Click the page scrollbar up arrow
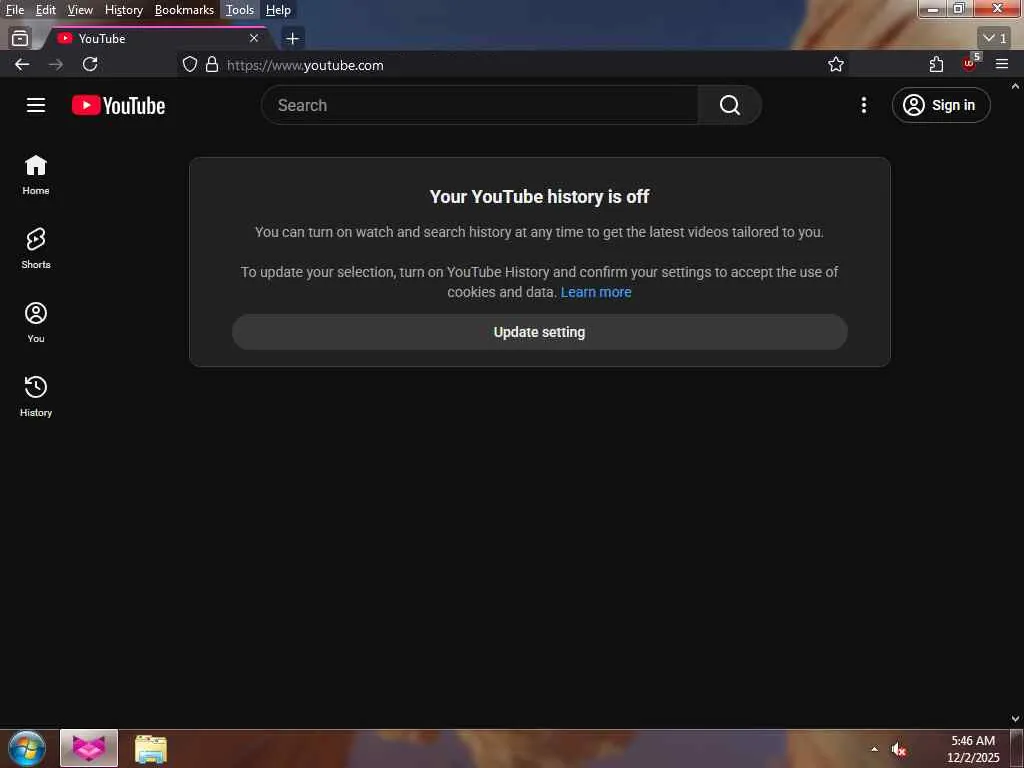Viewport: 1024px width, 768px height. (1016, 86)
